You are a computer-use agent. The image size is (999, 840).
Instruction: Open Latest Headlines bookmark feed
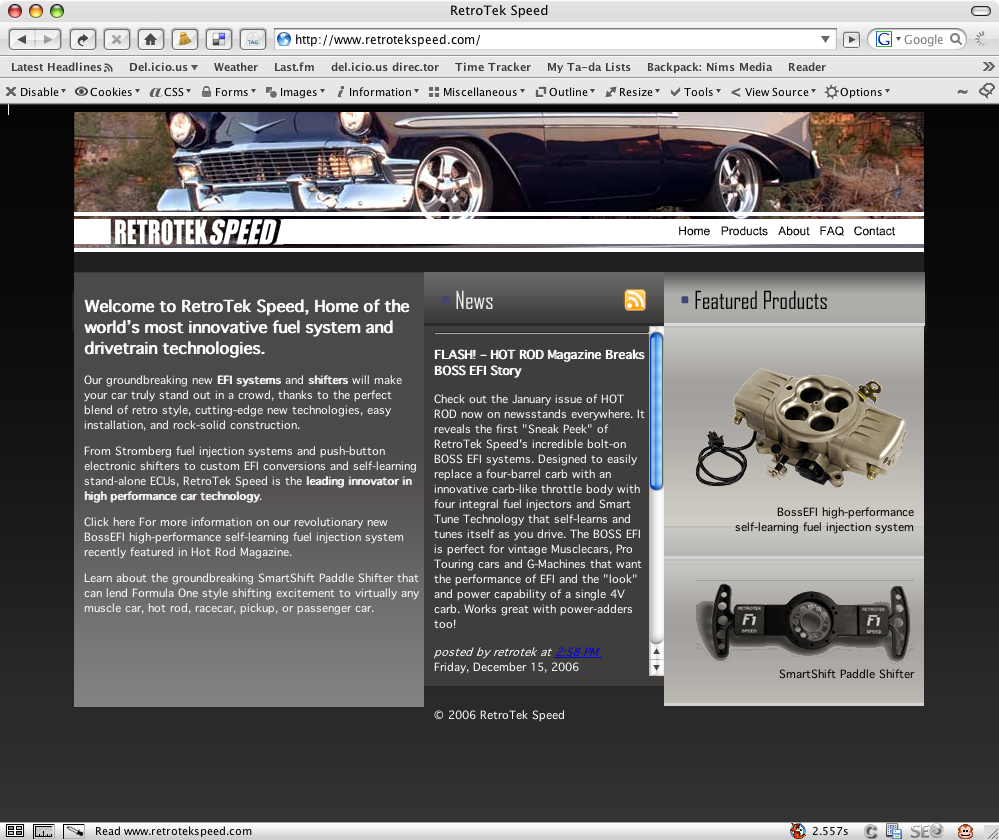point(62,67)
